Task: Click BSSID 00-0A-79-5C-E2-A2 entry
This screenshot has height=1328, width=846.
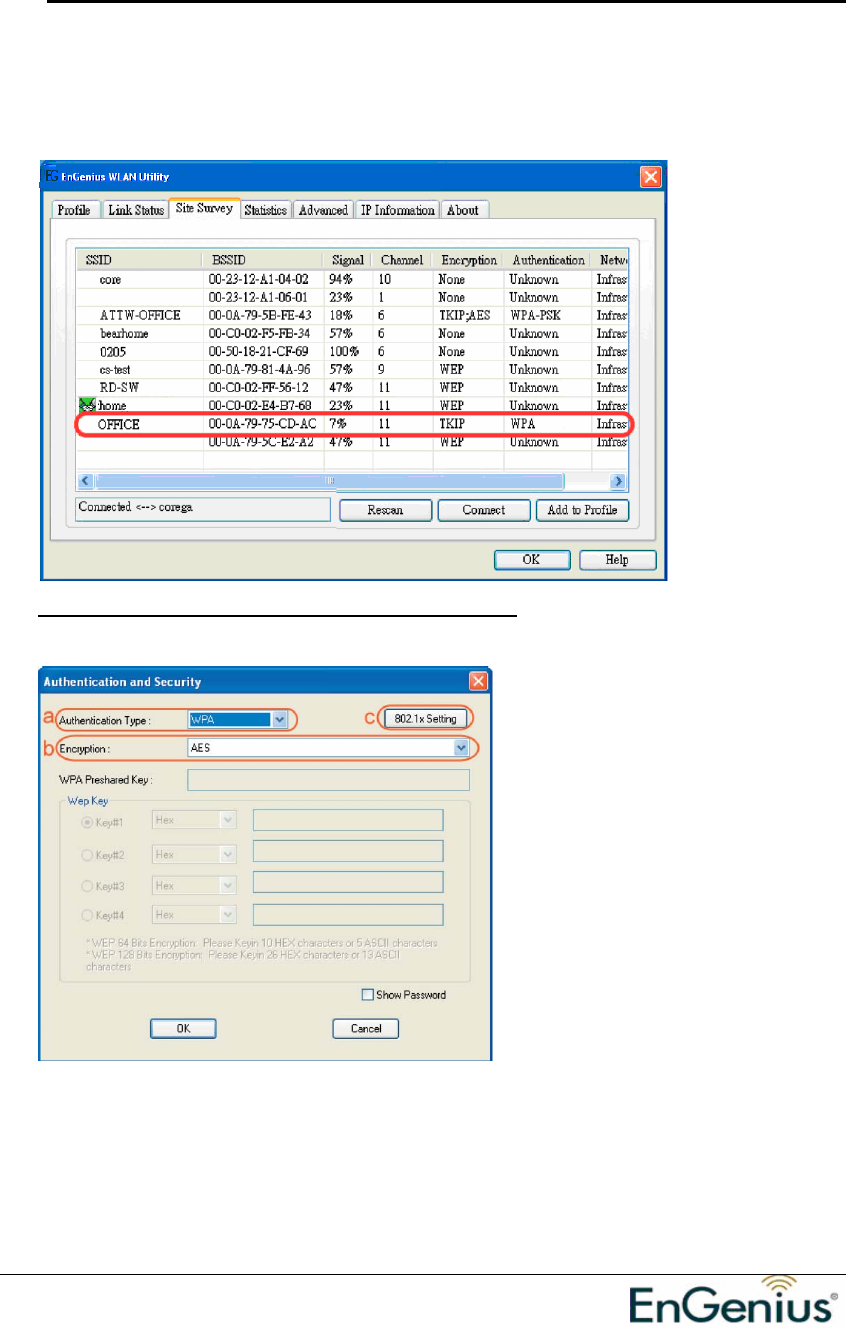Action: (x=258, y=441)
